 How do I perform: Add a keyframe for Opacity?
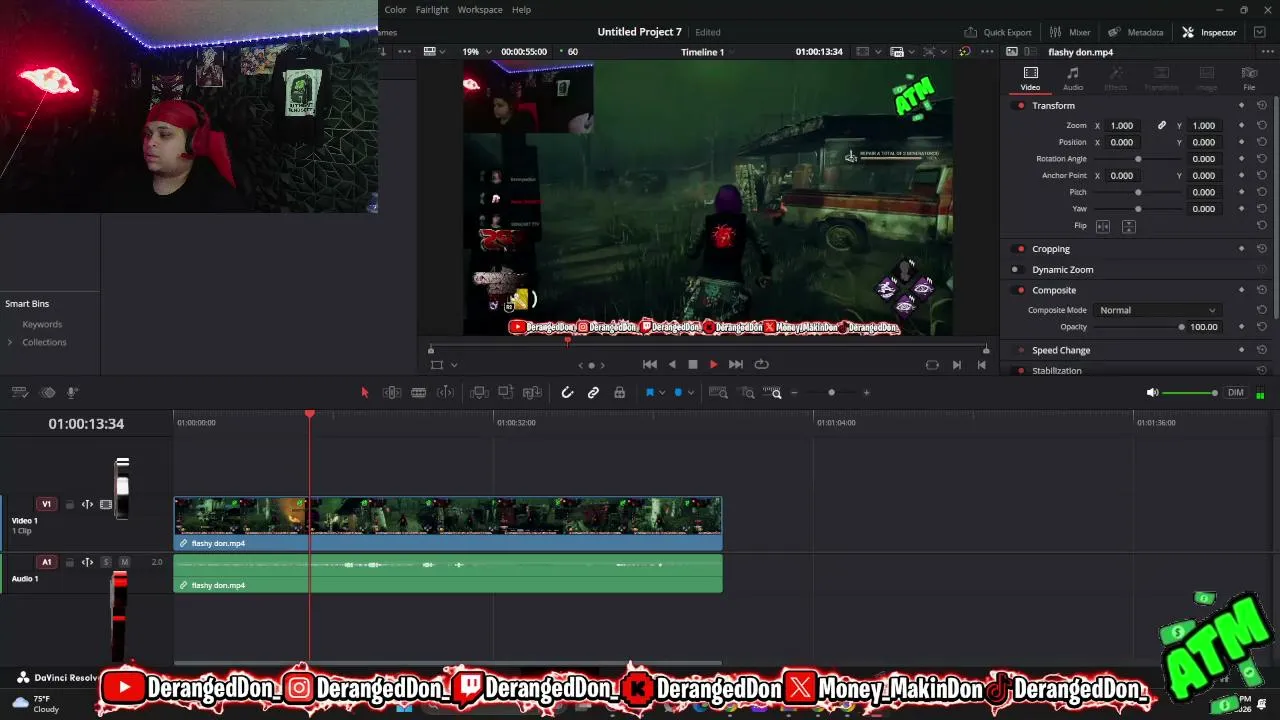(1242, 327)
